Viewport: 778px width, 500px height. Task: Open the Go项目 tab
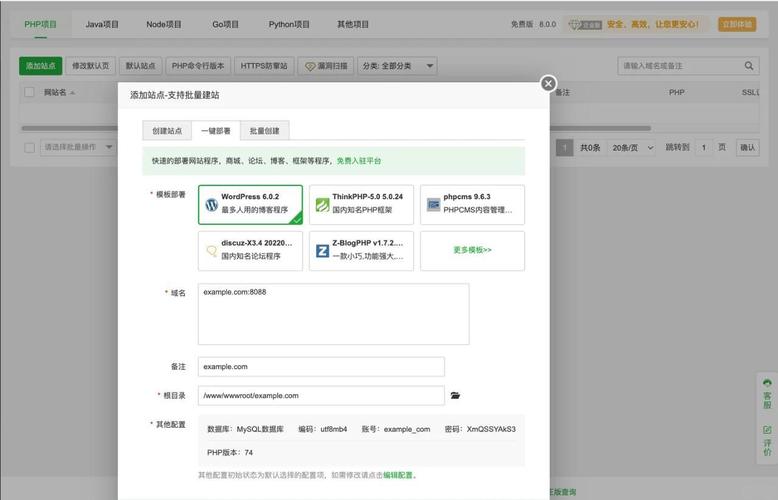226,24
